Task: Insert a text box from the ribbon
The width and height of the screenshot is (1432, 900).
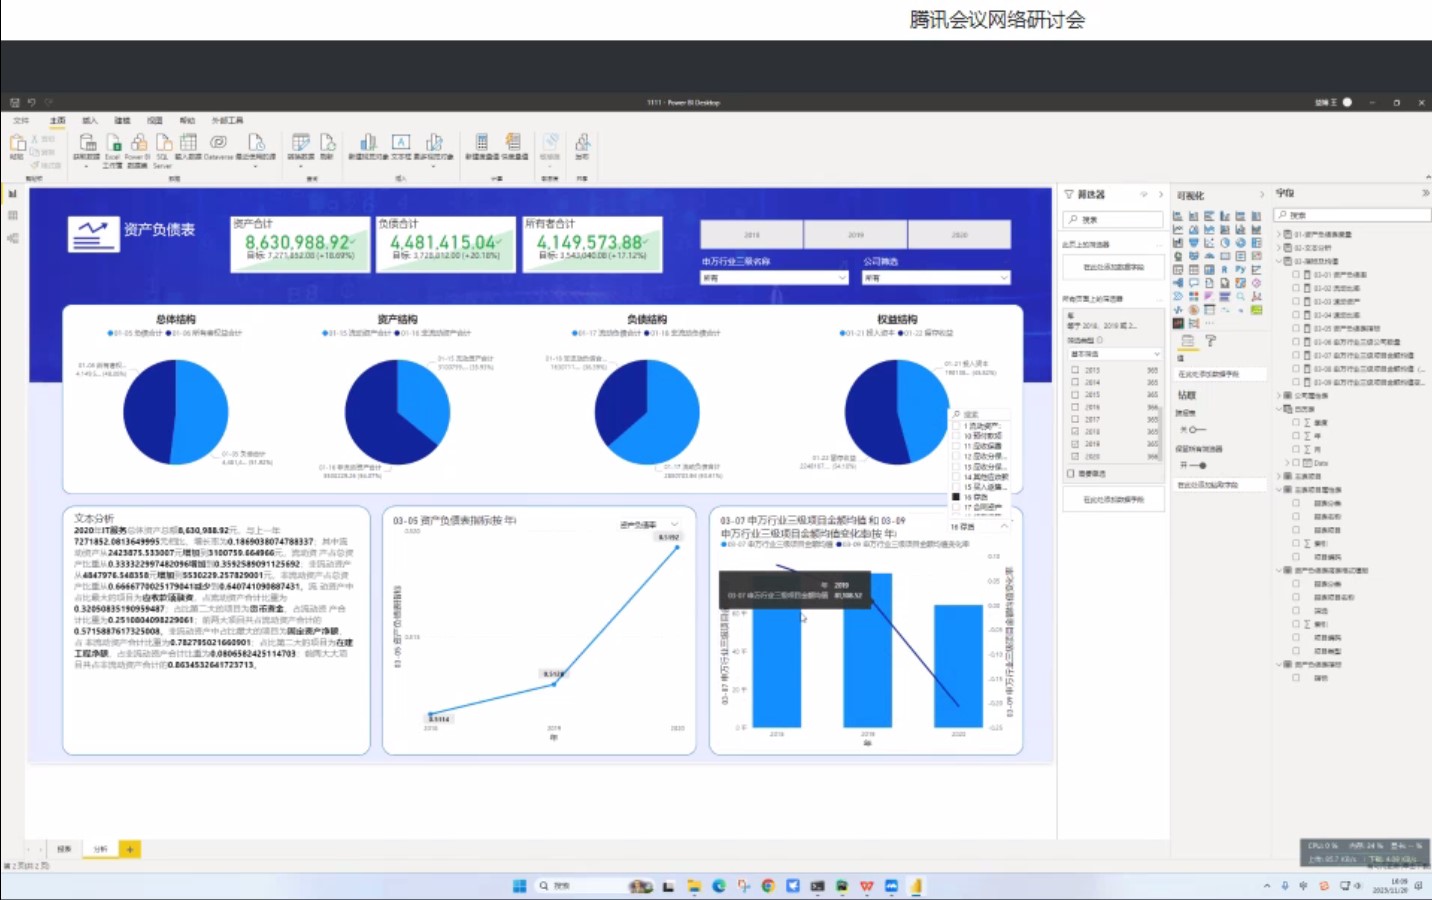Action: [x=400, y=144]
